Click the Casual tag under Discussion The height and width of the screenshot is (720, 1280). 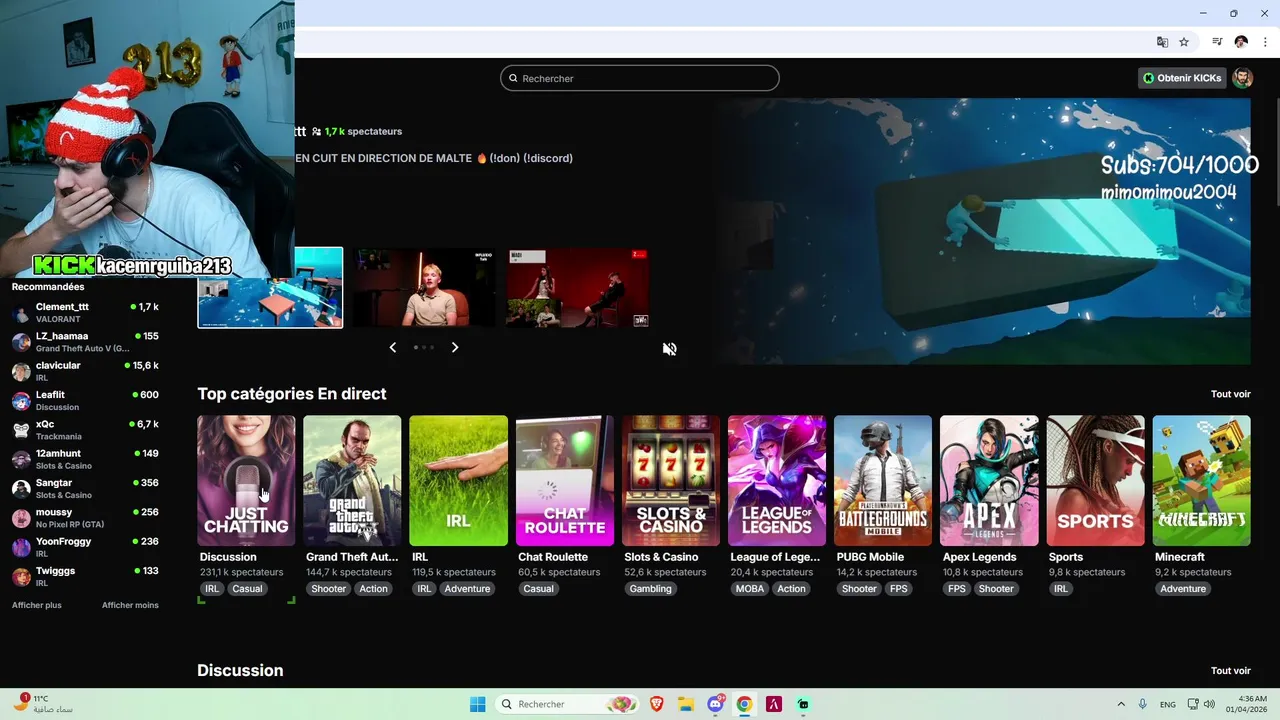coord(247,589)
